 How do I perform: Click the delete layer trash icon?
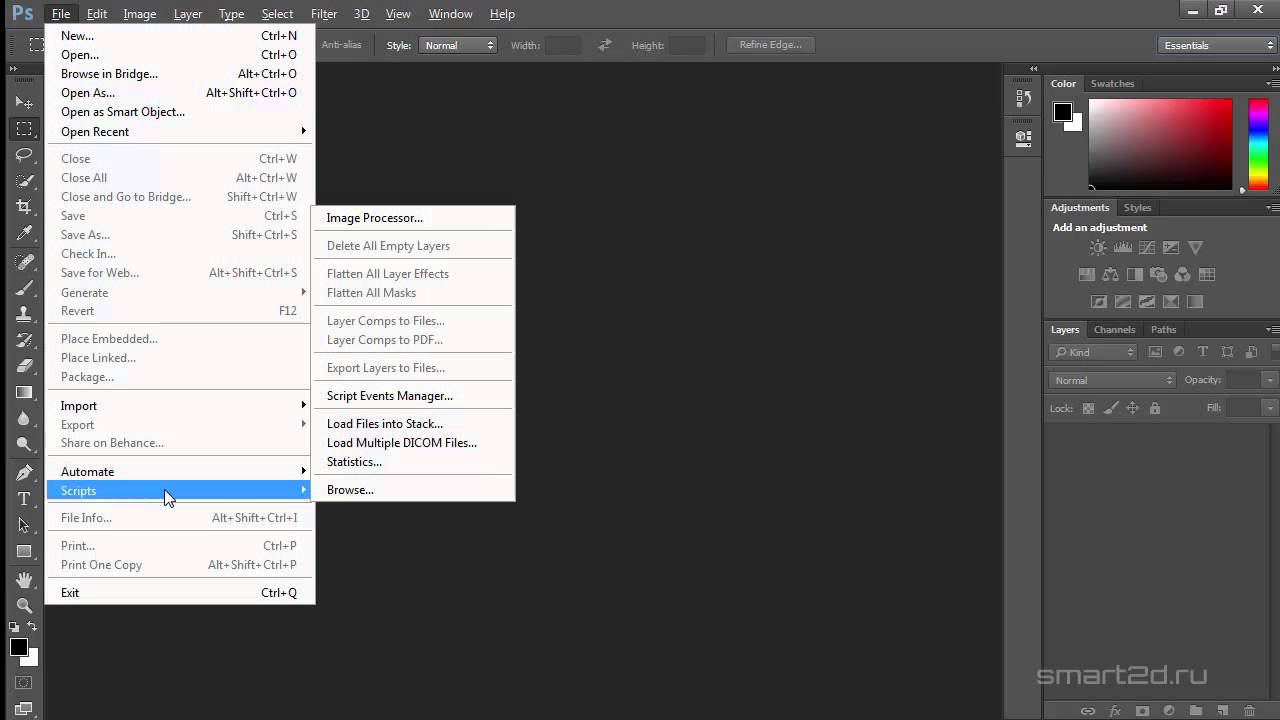1248,711
